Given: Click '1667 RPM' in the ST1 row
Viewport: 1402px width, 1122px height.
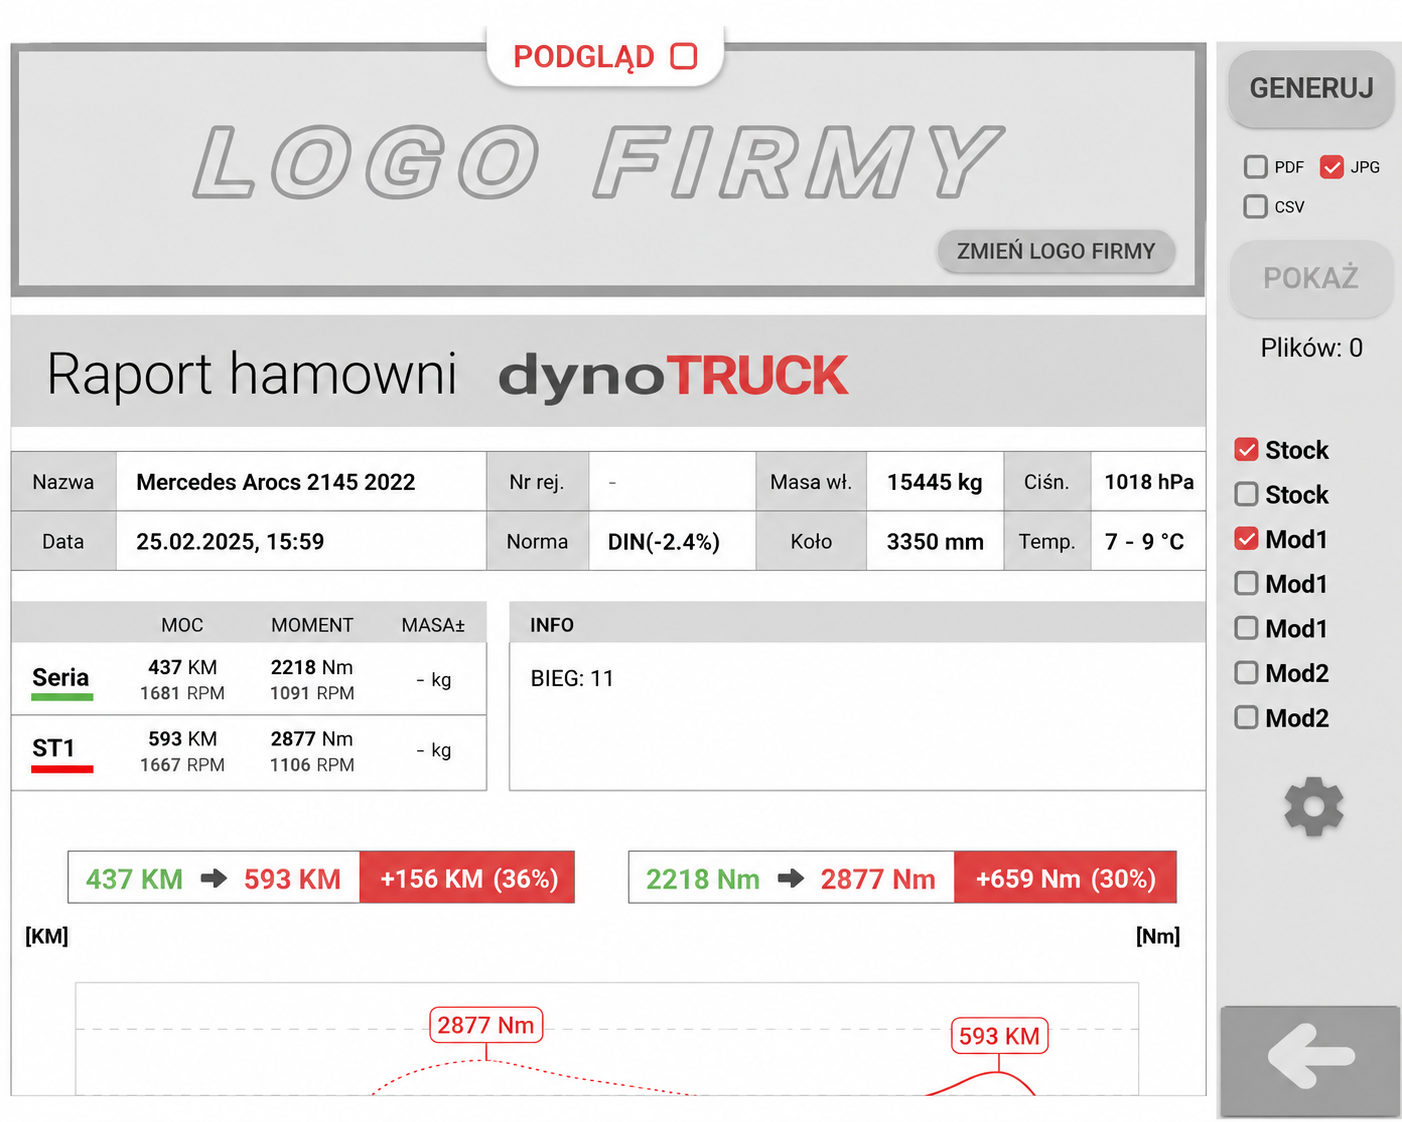Looking at the screenshot, I should (182, 765).
